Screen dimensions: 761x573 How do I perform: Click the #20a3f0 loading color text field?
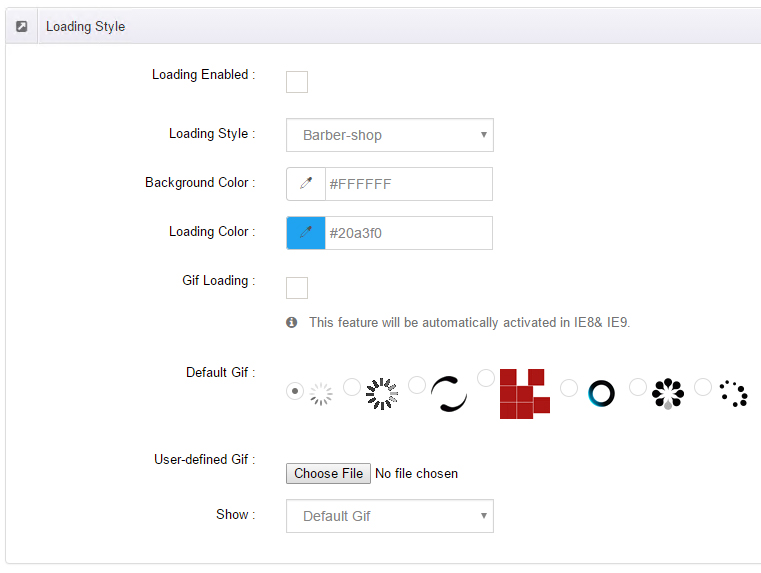pos(409,233)
